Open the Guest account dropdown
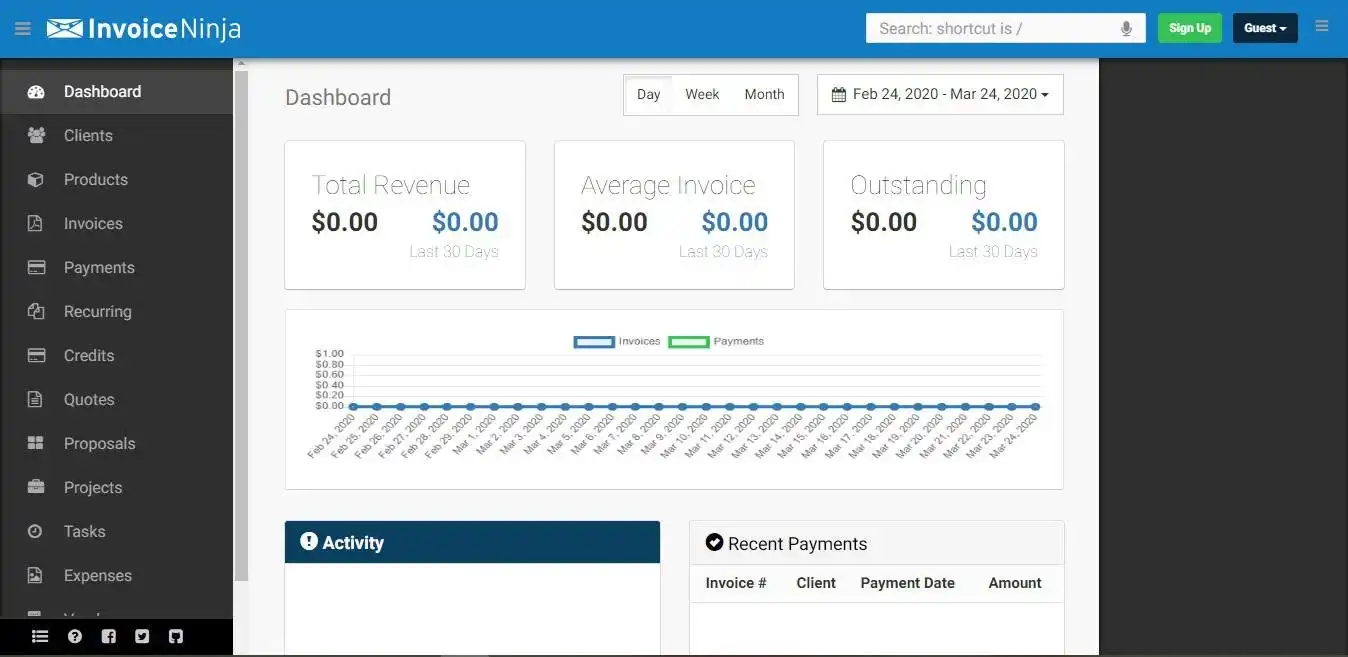The height and width of the screenshot is (657, 1348). point(1264,27)
